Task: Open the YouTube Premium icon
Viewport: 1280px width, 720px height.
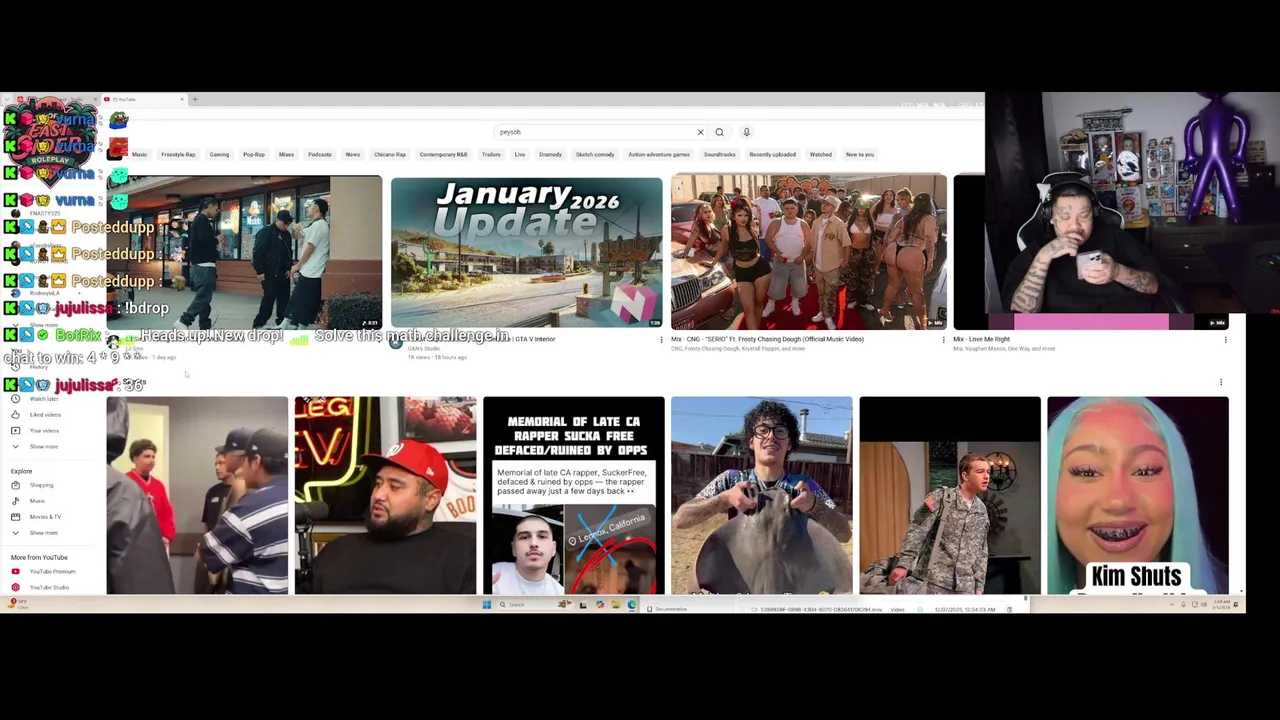Action: click(x=15, y=571)
